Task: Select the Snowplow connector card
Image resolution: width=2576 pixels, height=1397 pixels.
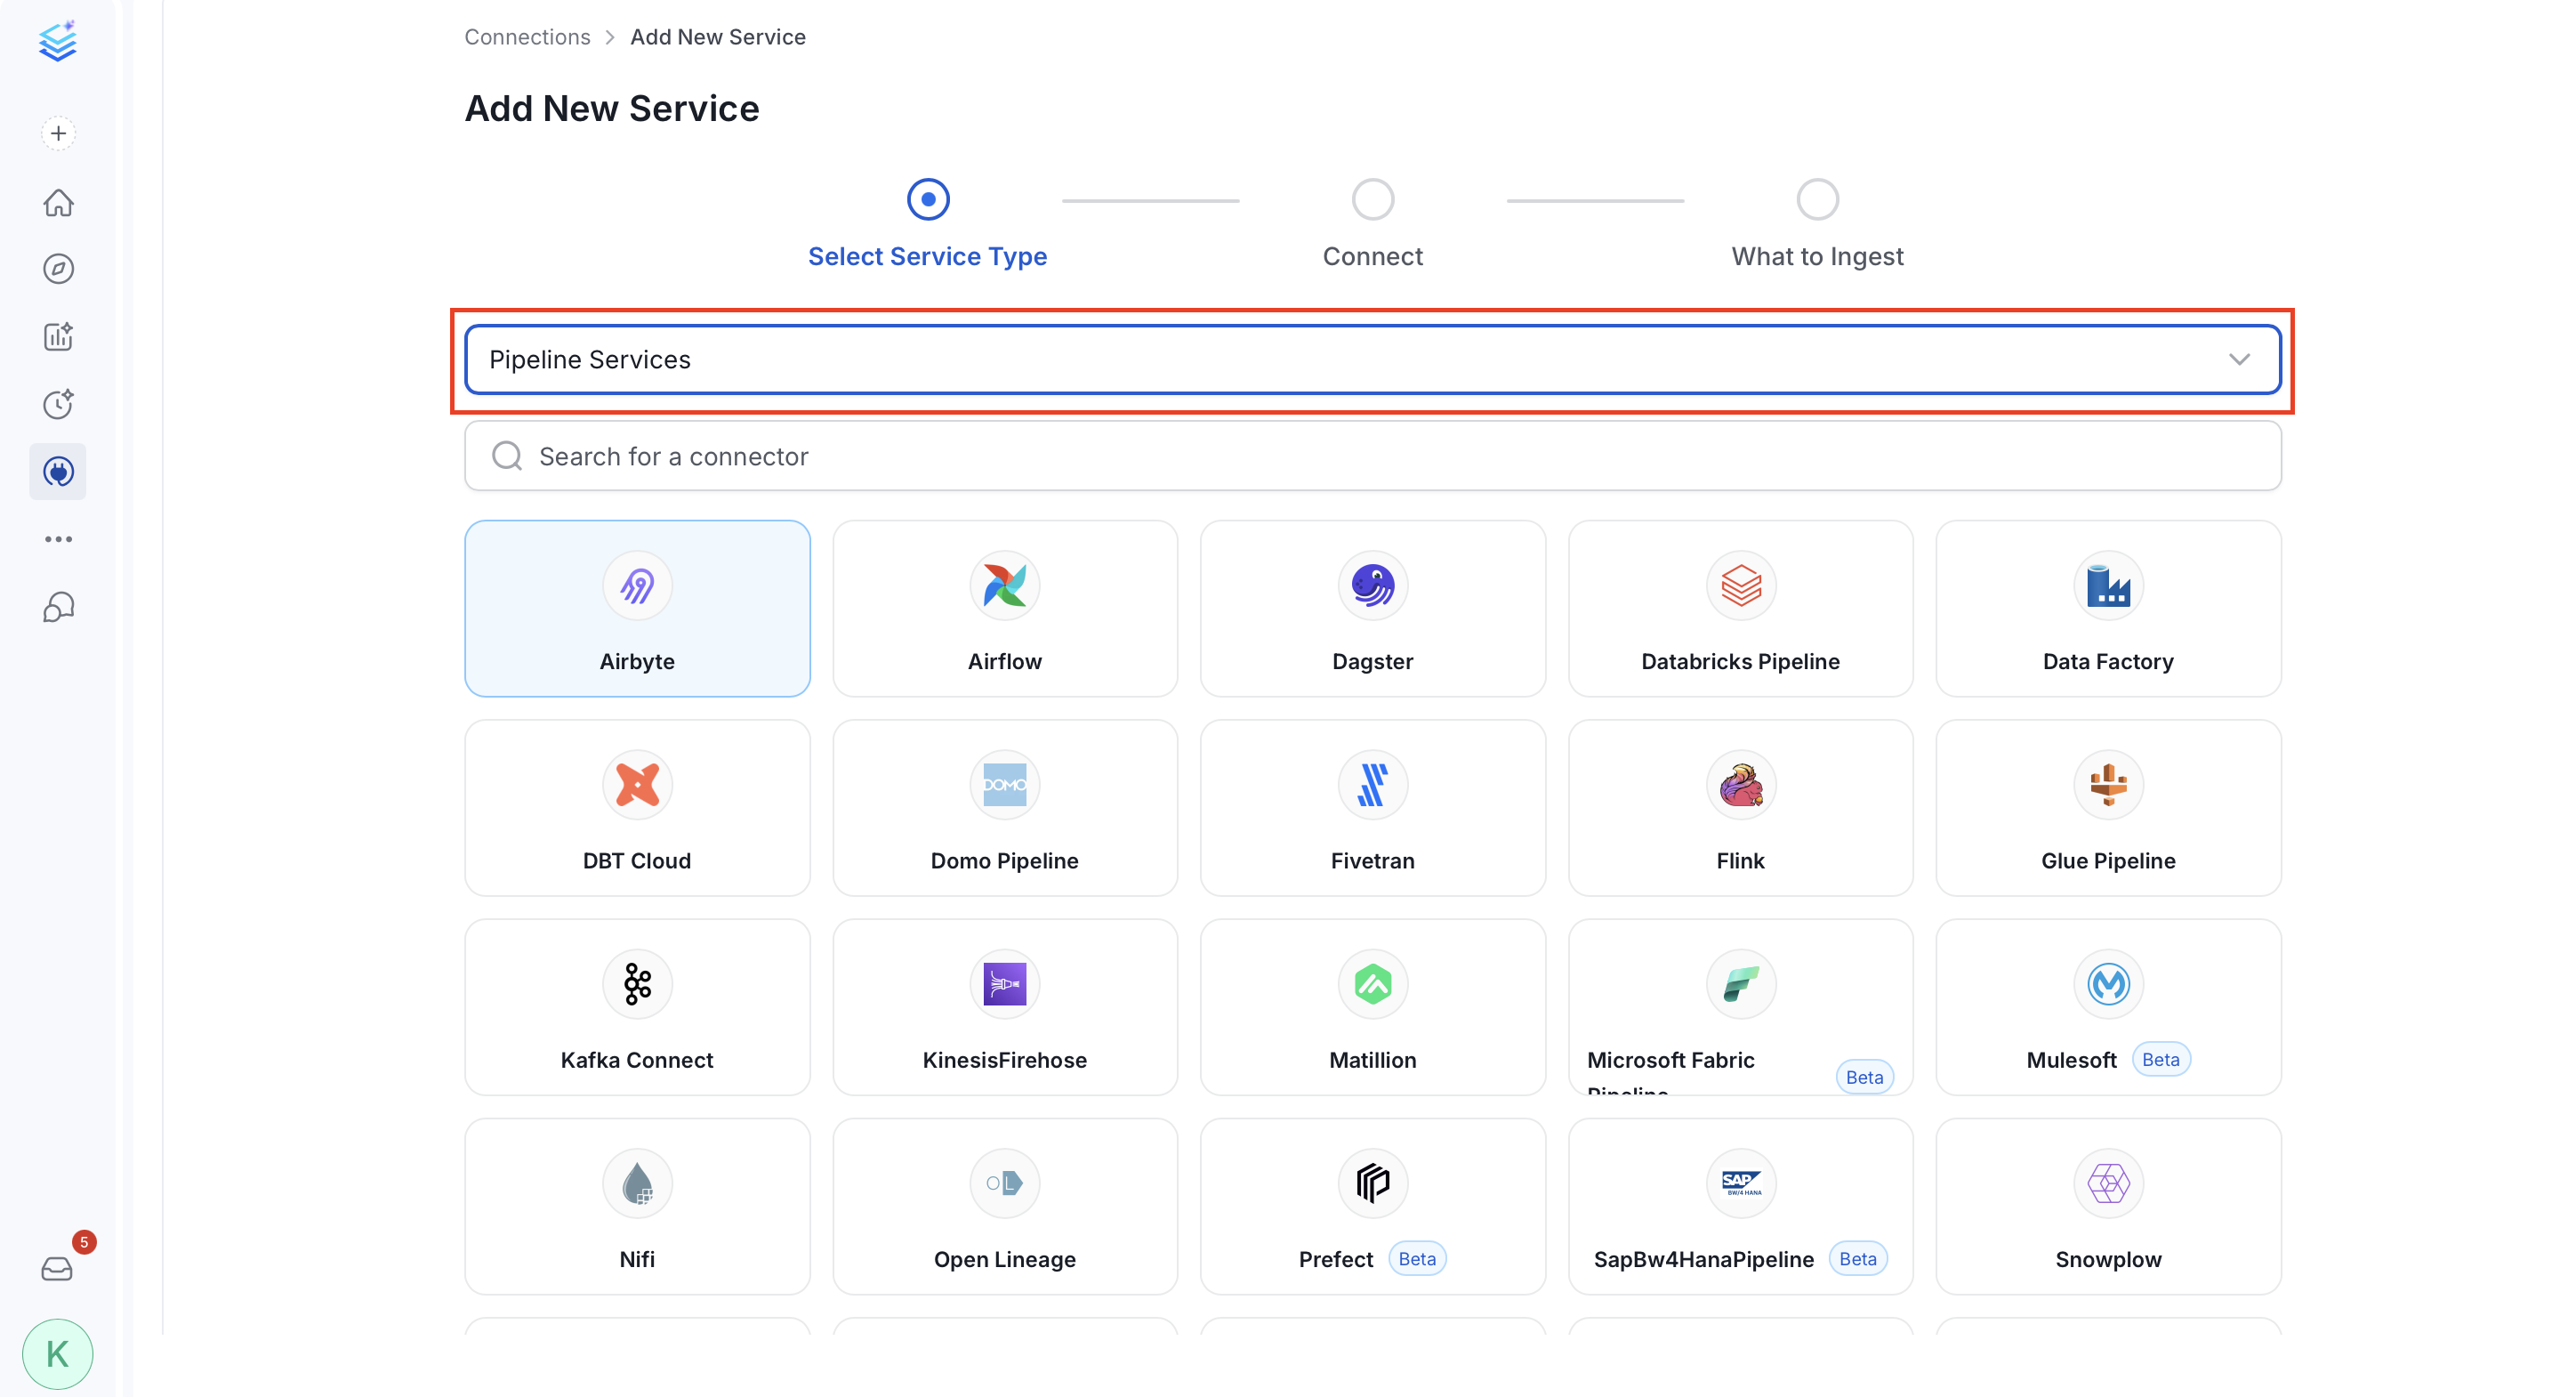Action: pos(2109,1206)
